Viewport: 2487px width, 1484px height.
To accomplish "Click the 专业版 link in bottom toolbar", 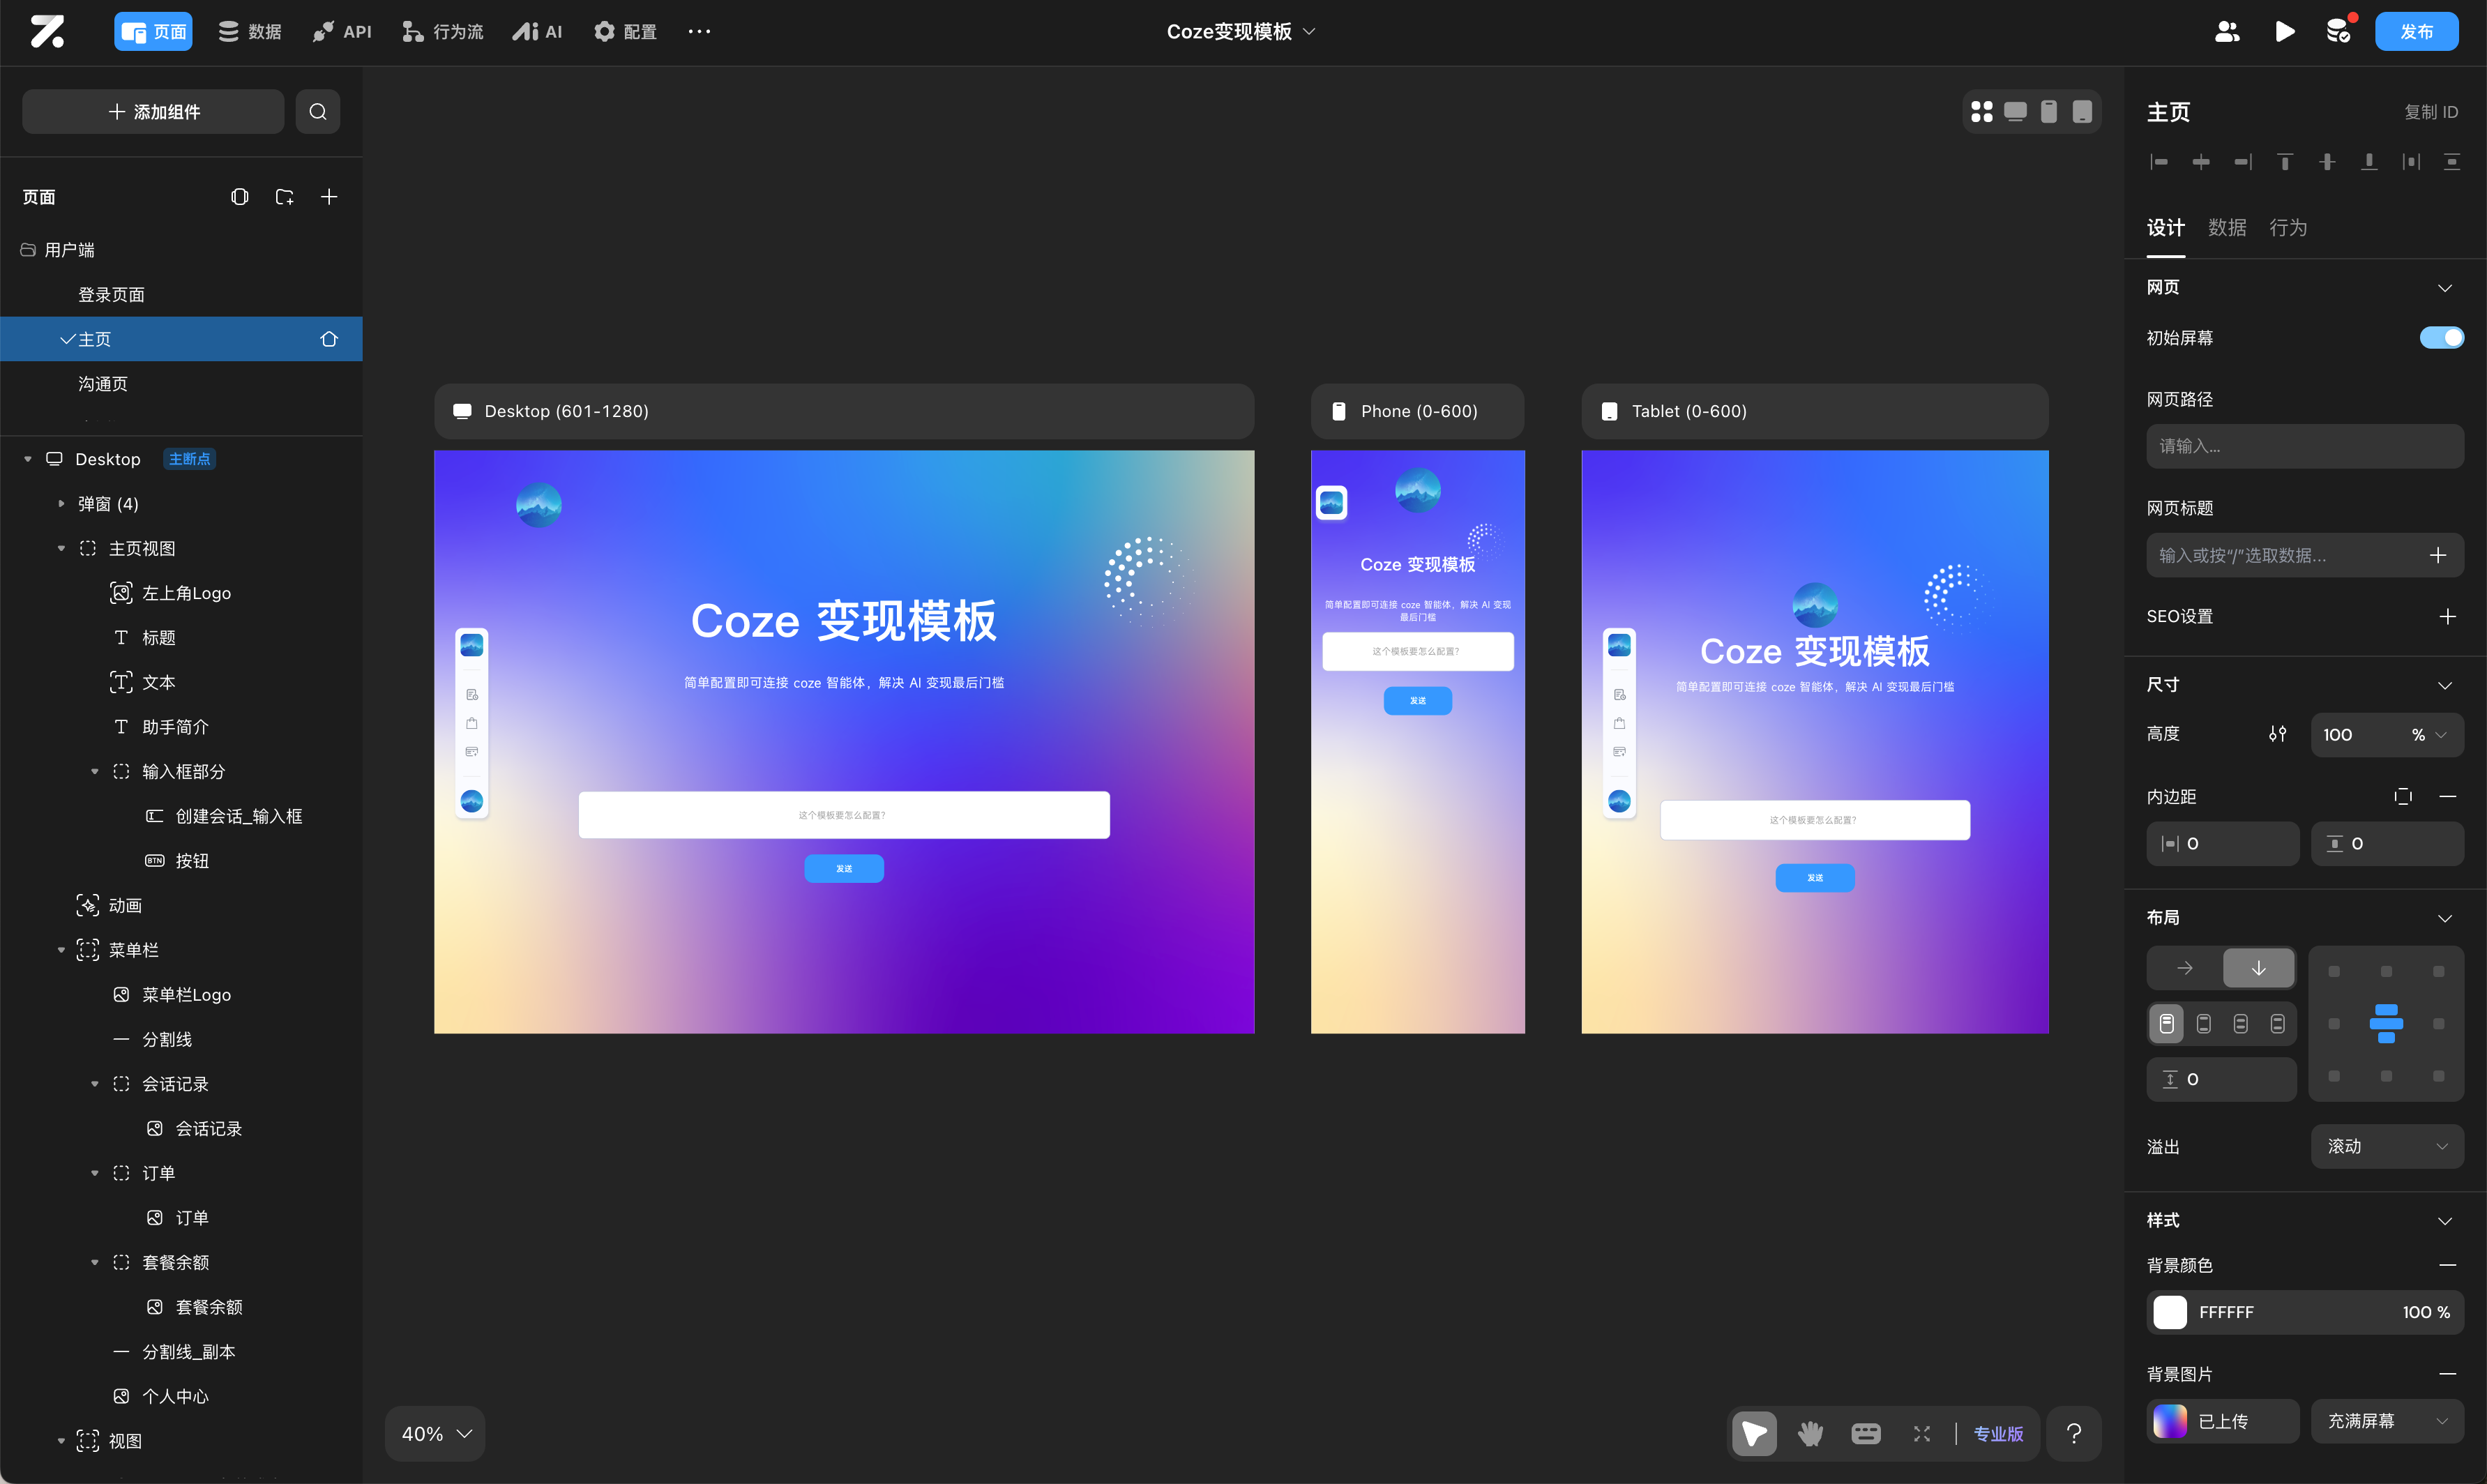I will (1998, 1434).
